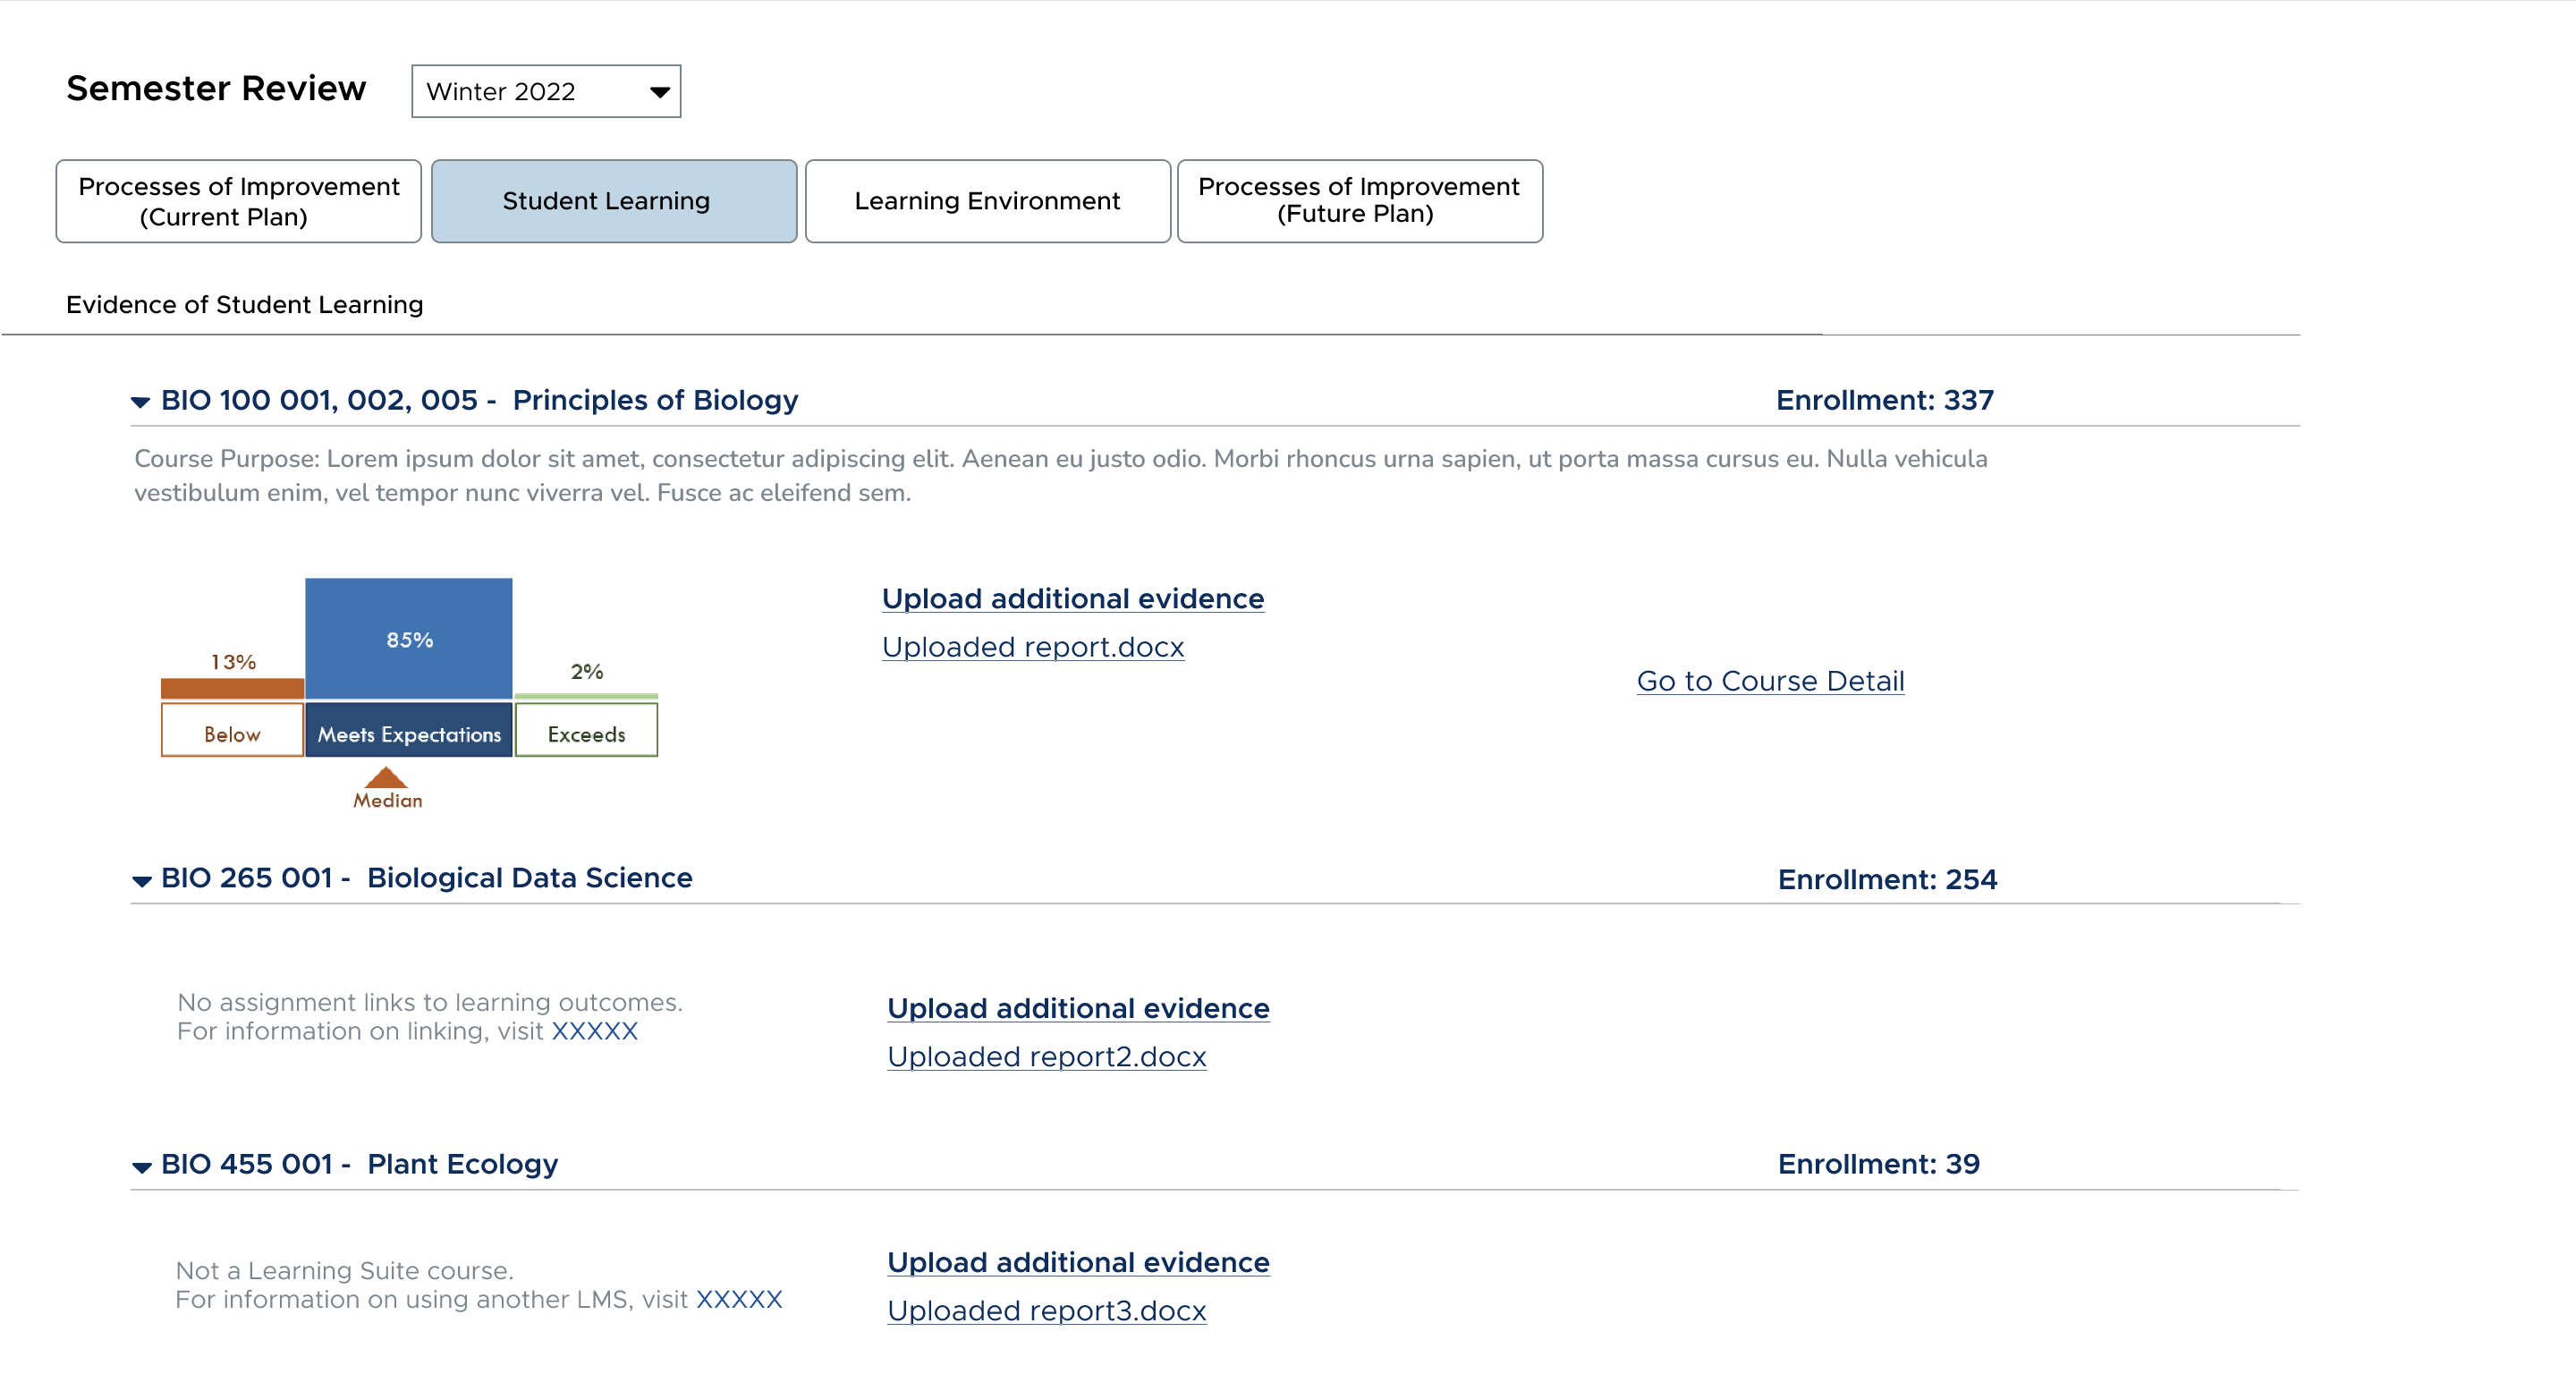Viewport: 2576px width, 1374px height.
Task: Open XXXXX link about using another LMS
Action: click(x=739, y=1299)
